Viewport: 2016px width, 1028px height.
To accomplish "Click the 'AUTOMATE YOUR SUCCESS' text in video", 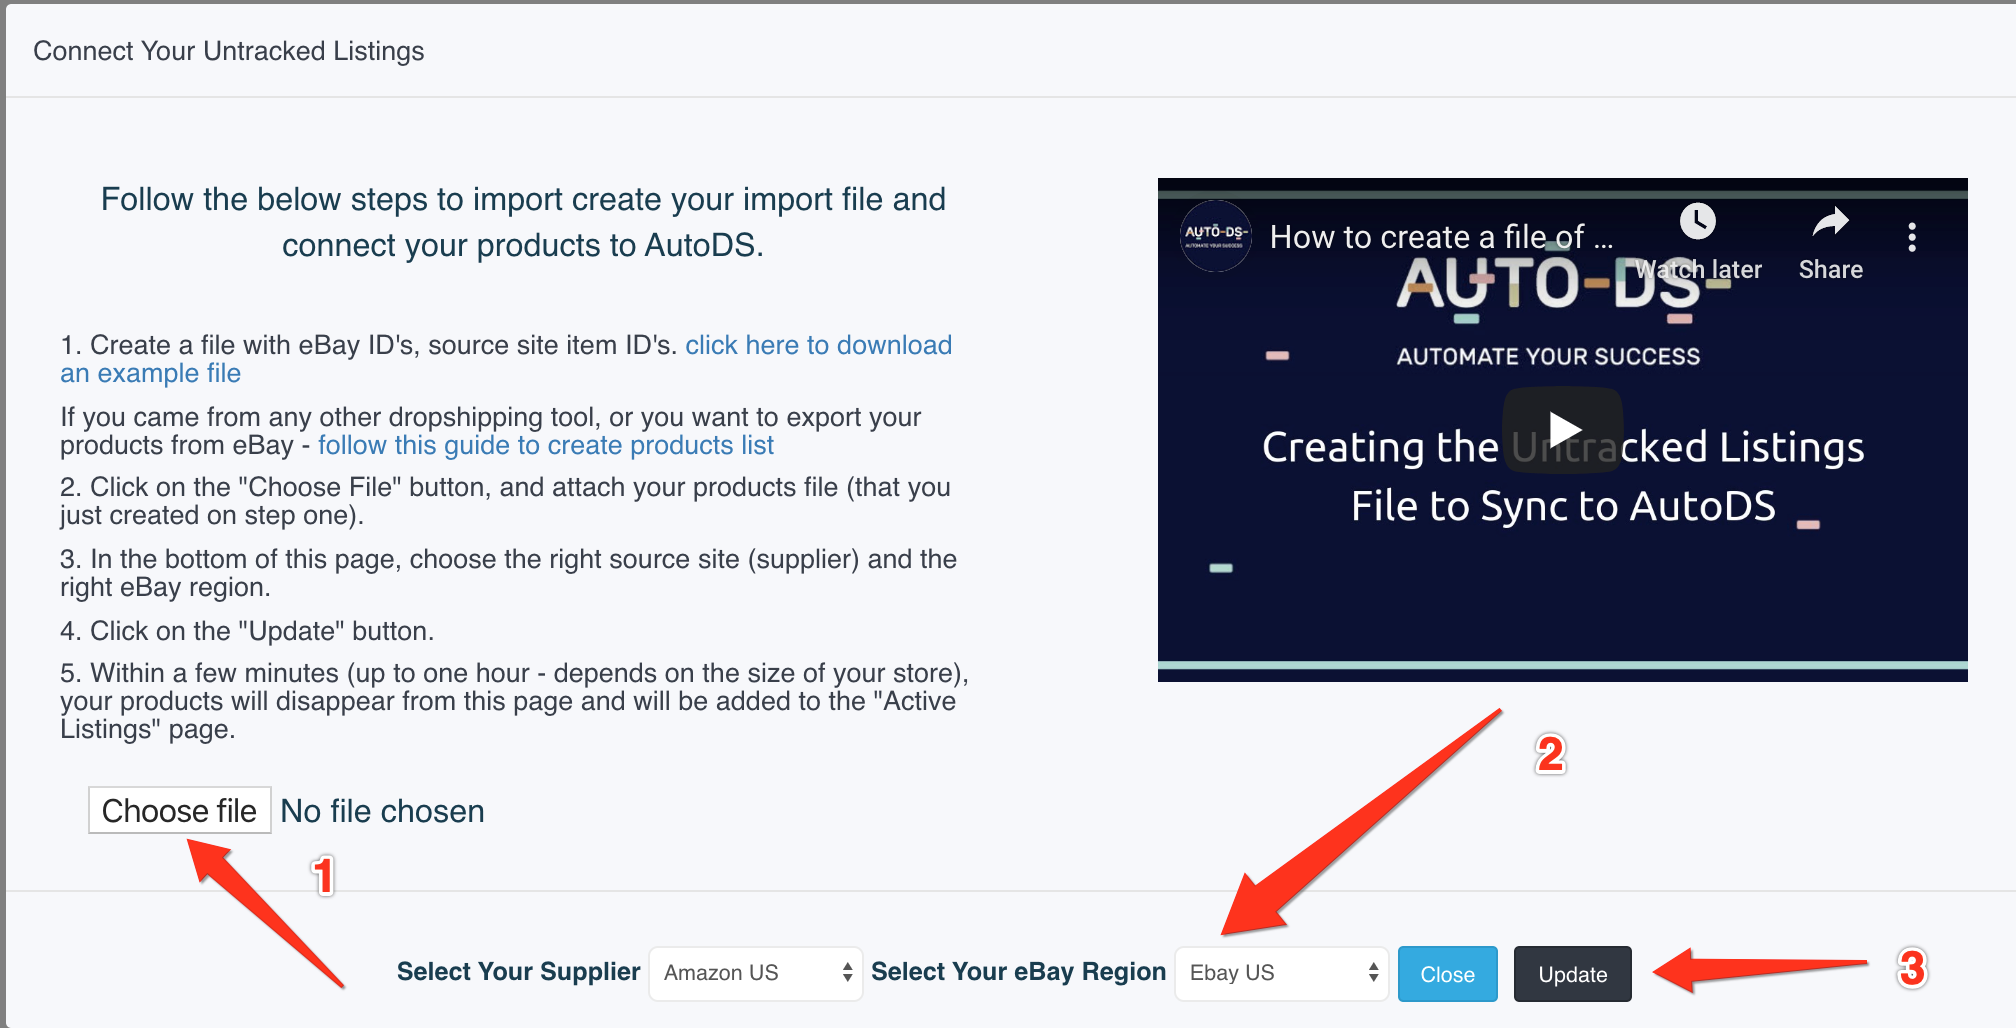I will (x=1548, y=356).
